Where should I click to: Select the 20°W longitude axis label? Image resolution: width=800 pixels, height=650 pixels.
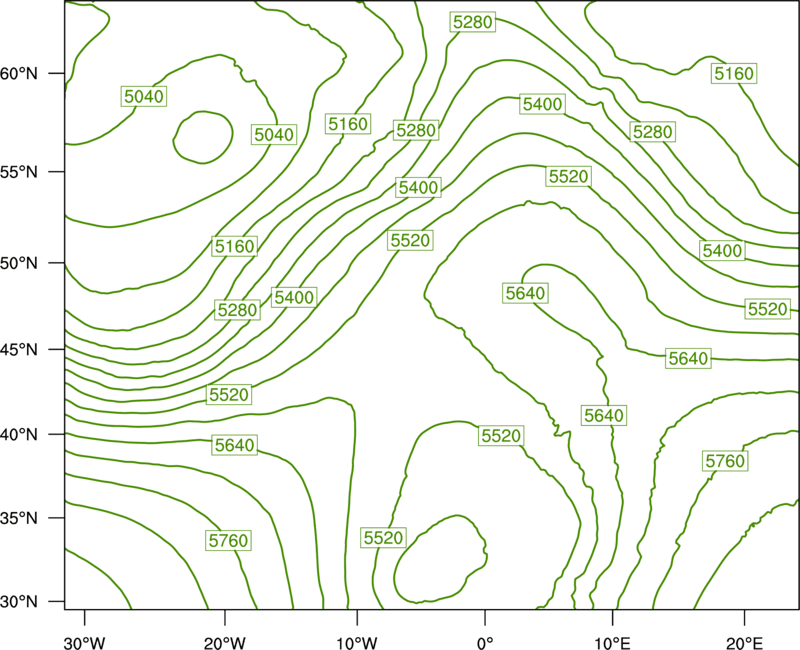coord(225,643)
